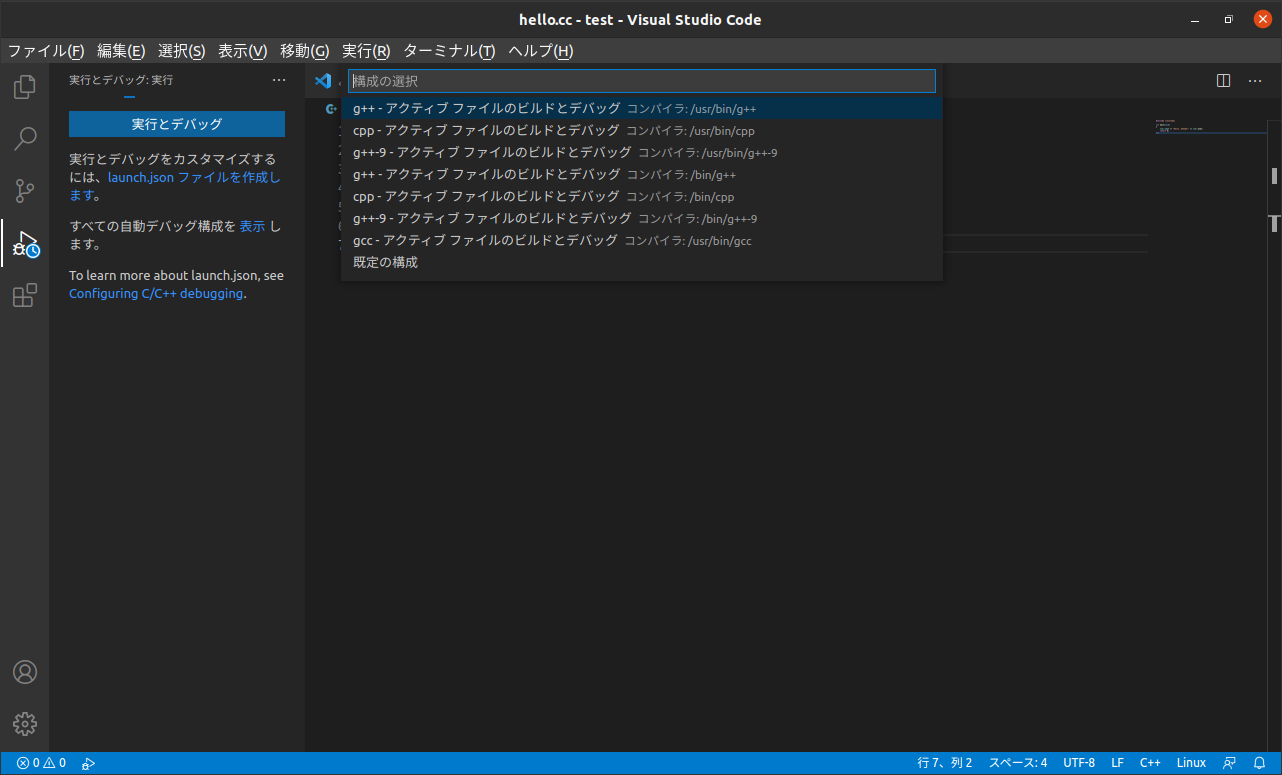Open the debug sidebar more actions ellipsis
Image resolution: width=1282 pixels, height=775 pixels.
click(279, 80)
